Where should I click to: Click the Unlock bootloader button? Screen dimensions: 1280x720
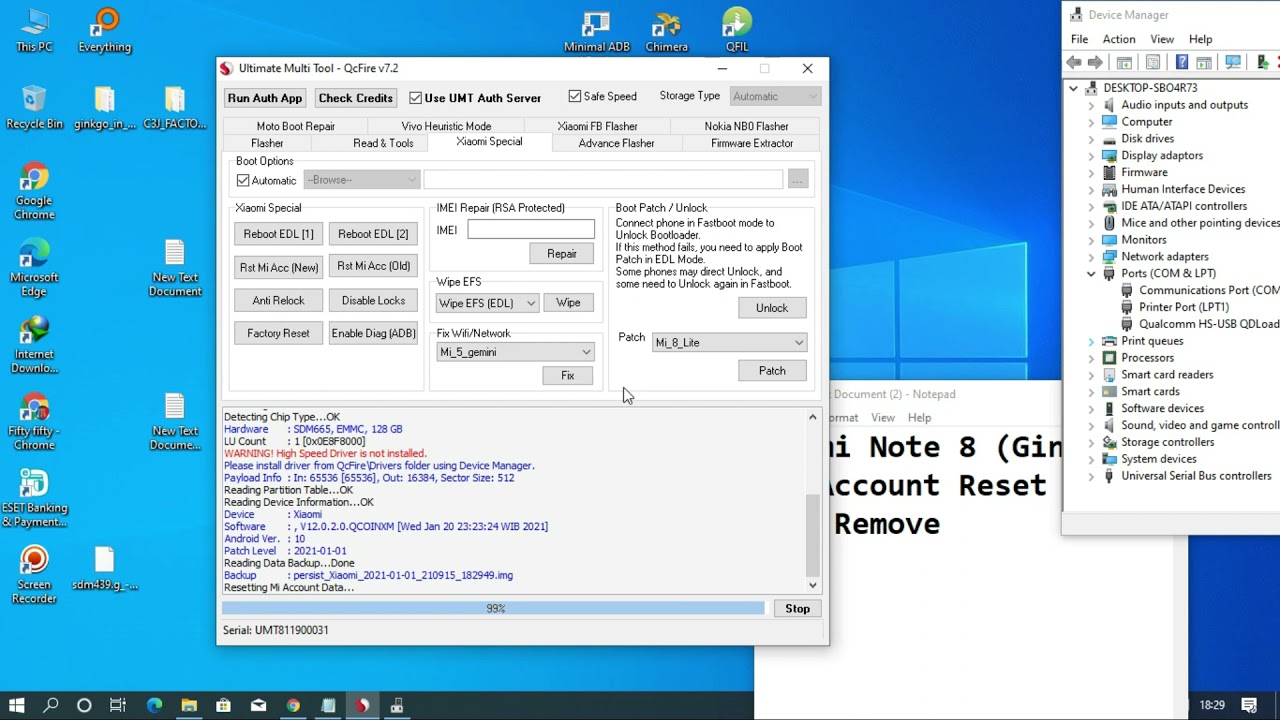[771, 308]
